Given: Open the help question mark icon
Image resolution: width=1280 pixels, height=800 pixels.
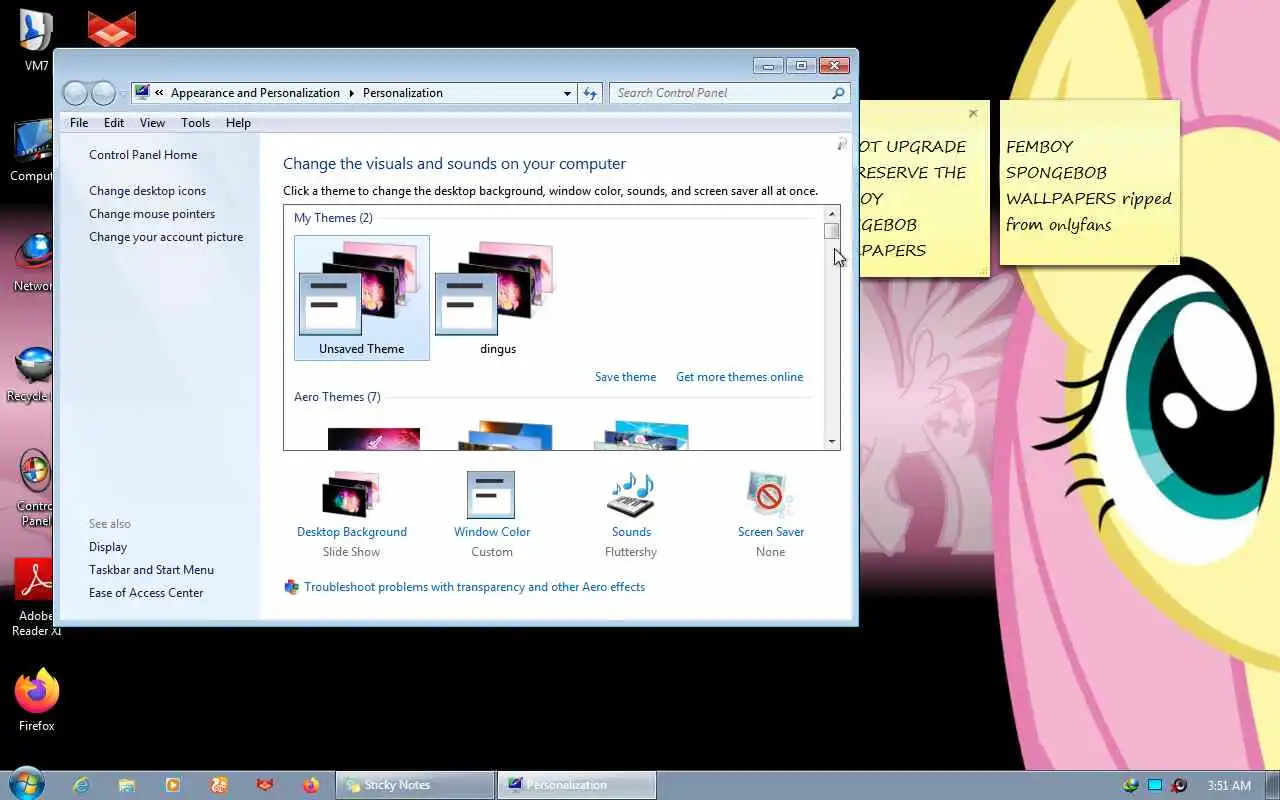Looking at the screenshot, I should tap(842, 144).
